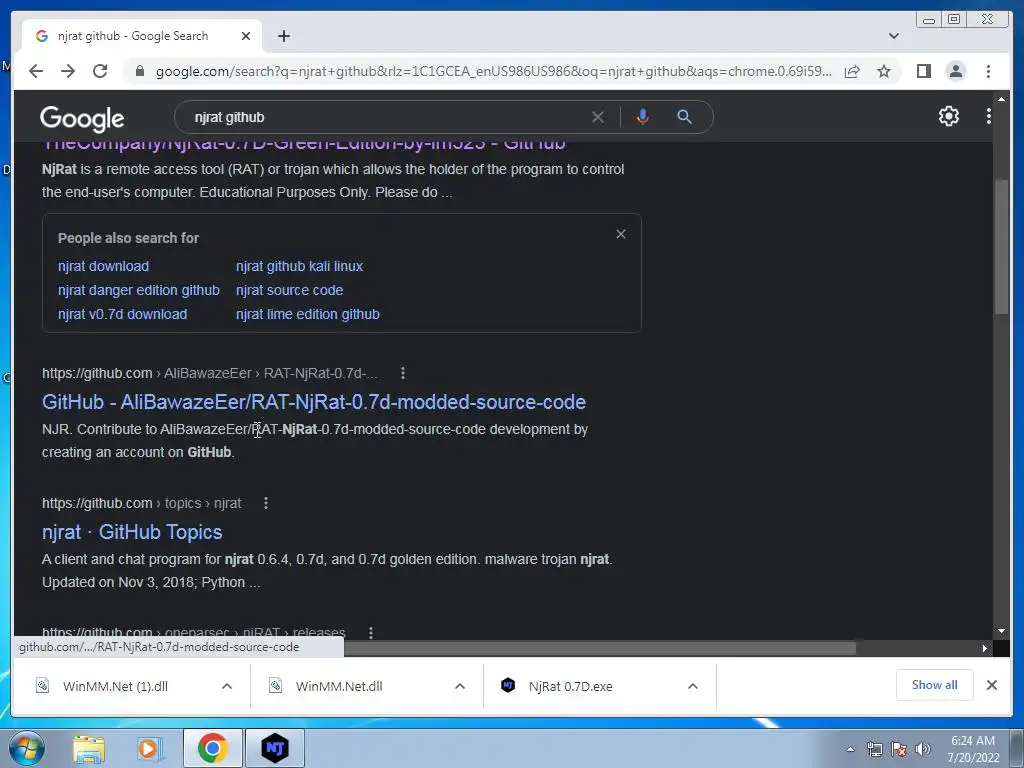Open the WinMM.Net (1).dll download file
The image size is (1024, 768).
(115, 686)
